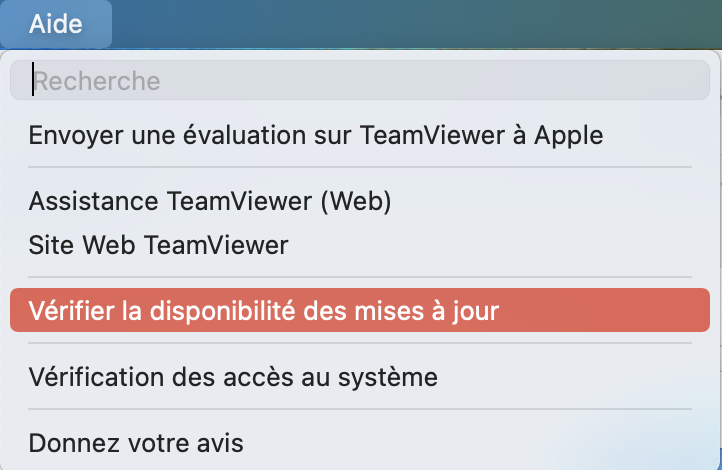Image resolution: width=722 pixels, height=470 pixels.
Task: Click Donnez votre avis
Action: point(136,442)
